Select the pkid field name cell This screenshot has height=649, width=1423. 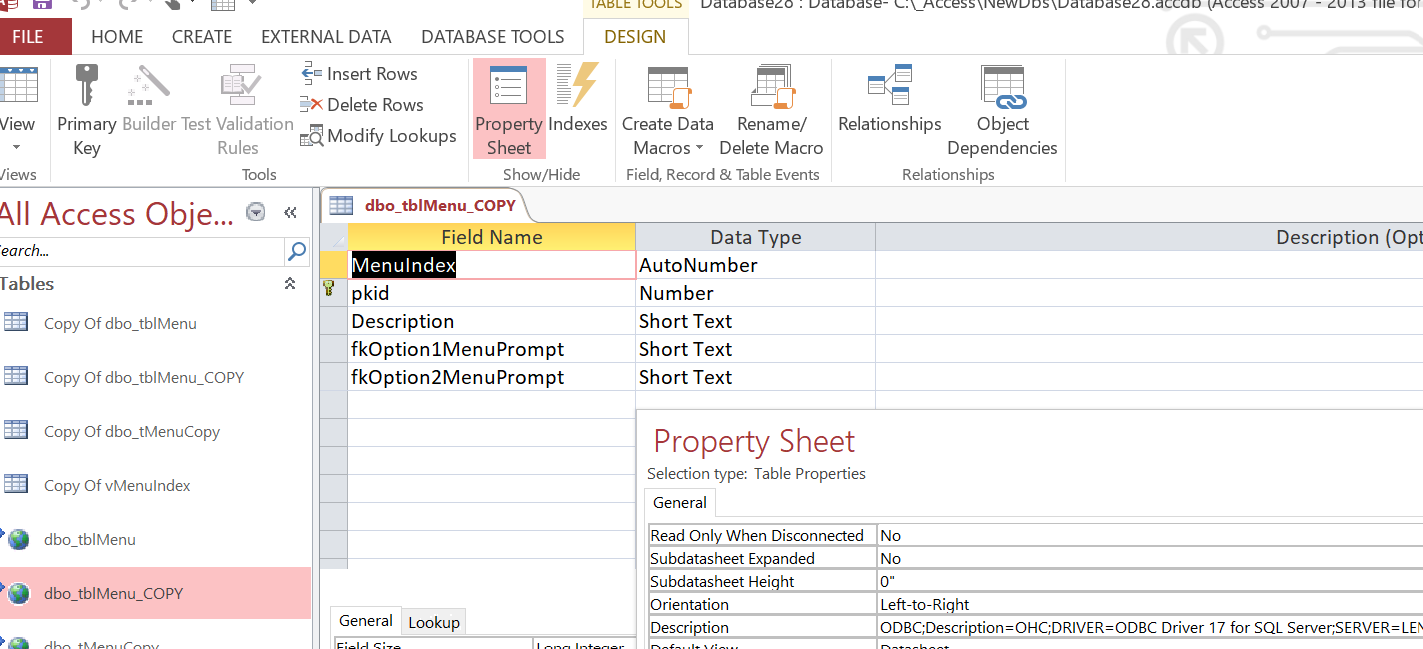click(x=490, y=293)
